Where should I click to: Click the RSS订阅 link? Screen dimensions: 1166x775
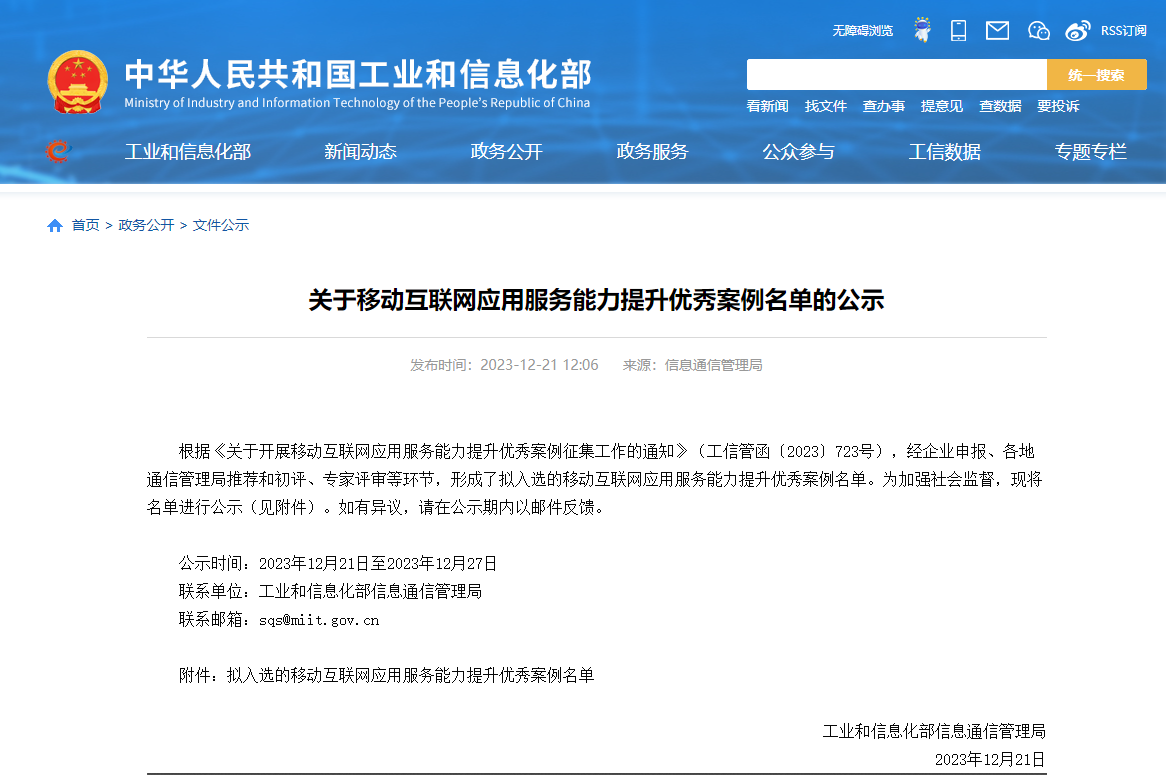coord(1123,31)
